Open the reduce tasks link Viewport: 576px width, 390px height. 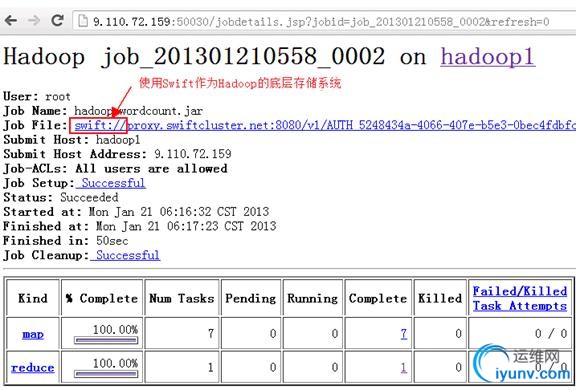coord(33,368)
